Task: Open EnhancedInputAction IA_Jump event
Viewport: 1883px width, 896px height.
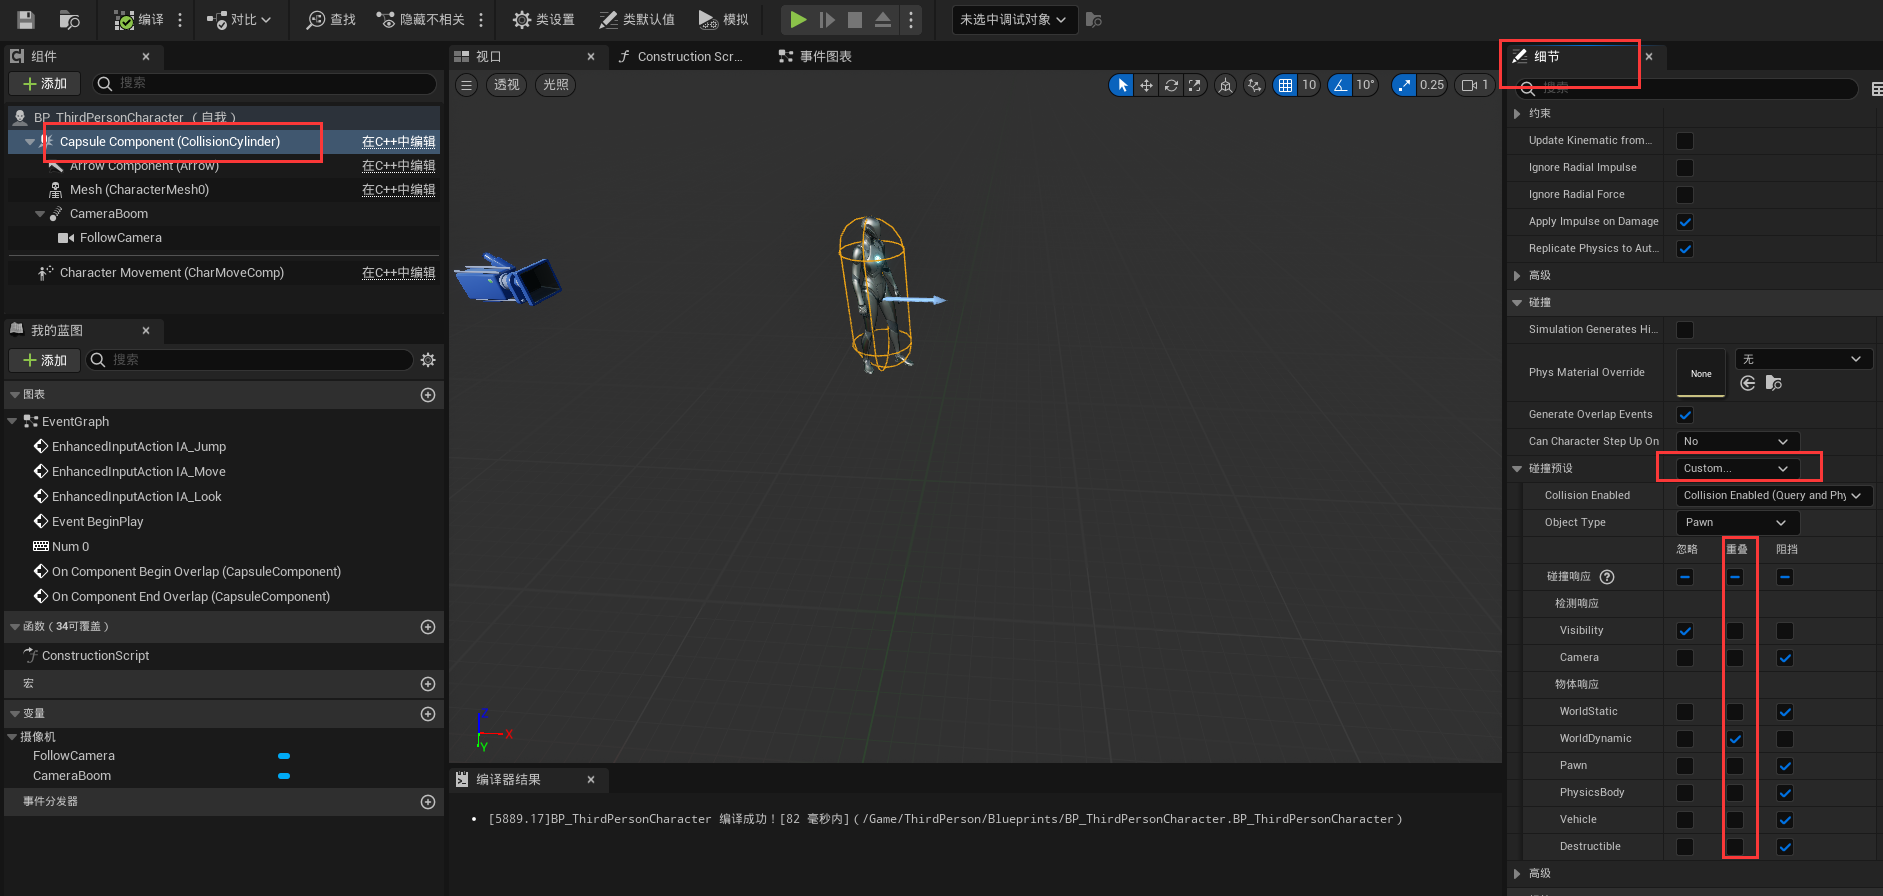Action: pyautogui.click(x=139, y=446)
